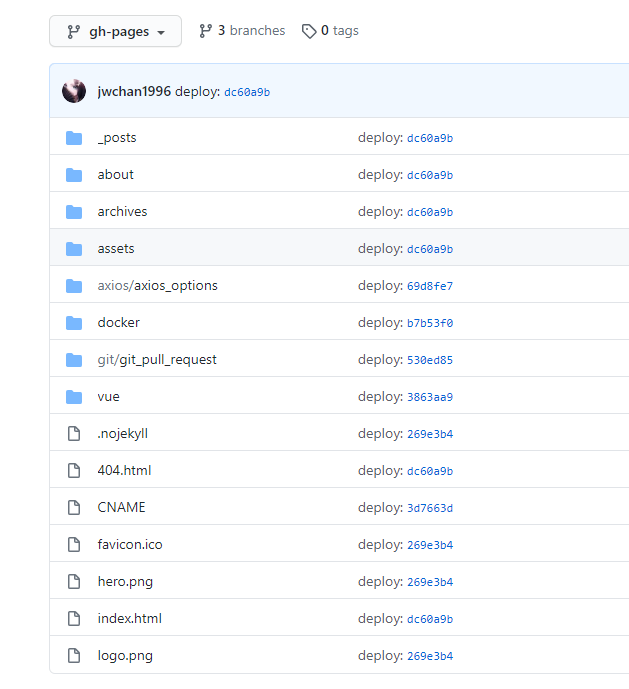View the 3 branches list

tap(251, 30)
